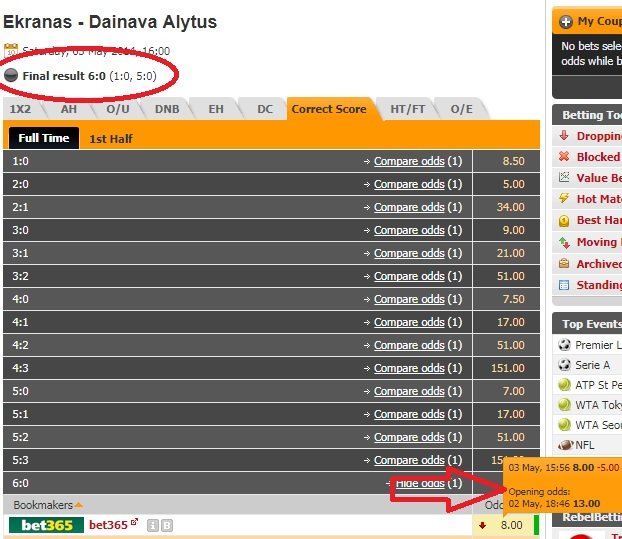Sort by the Bookmakers column arrow
The image size is (622, 539).
tap(79, 505)
